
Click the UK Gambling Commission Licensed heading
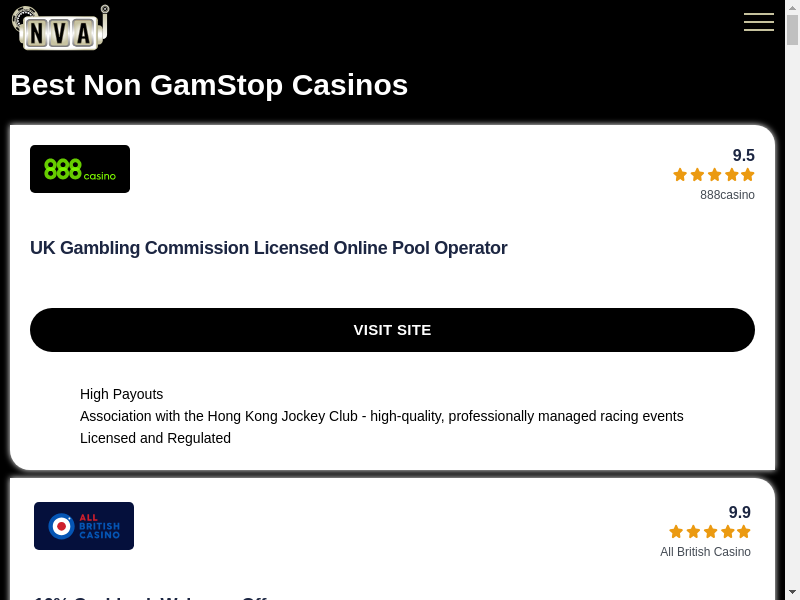coord(269,248)
